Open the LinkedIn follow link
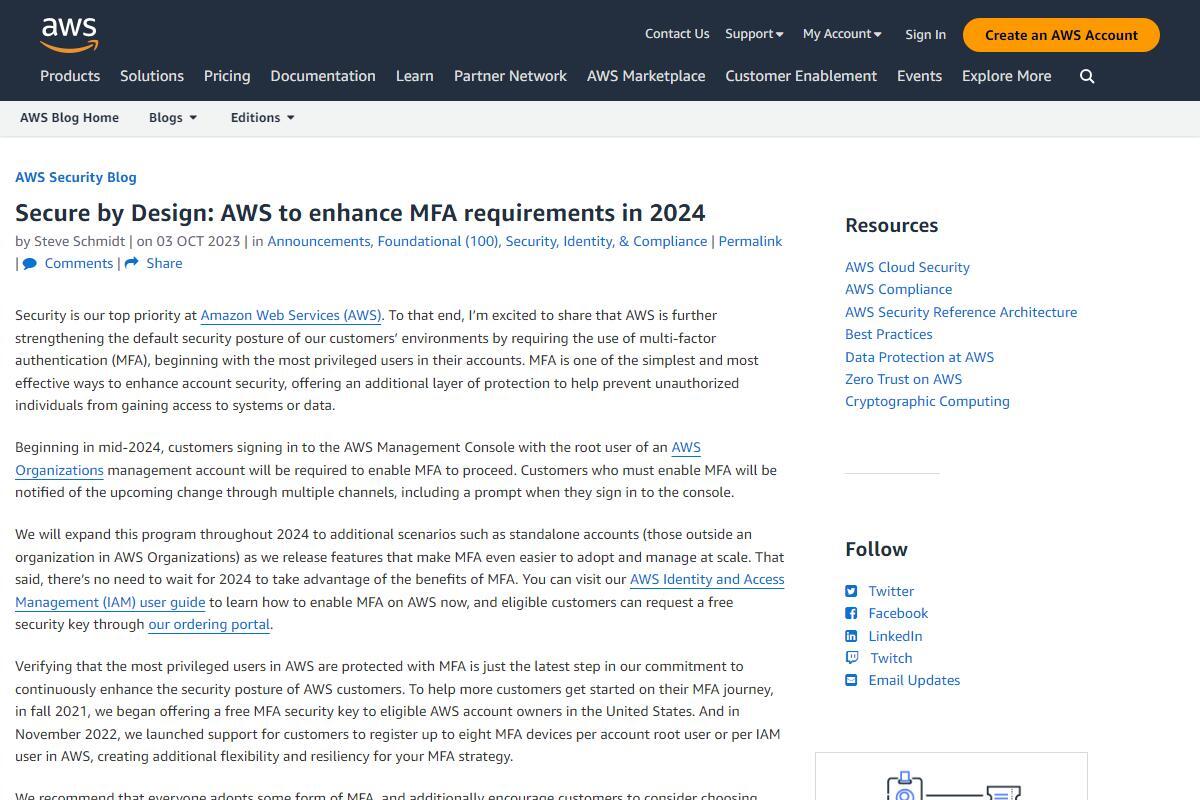Viewport: 1200px width, 800px height. (x=895, y=636)
